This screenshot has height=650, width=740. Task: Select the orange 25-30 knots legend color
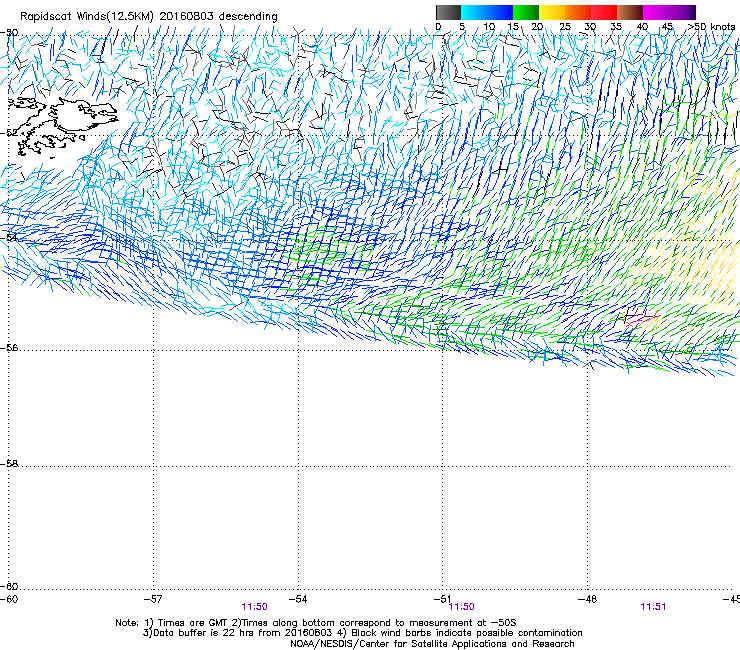pos(578,12)
